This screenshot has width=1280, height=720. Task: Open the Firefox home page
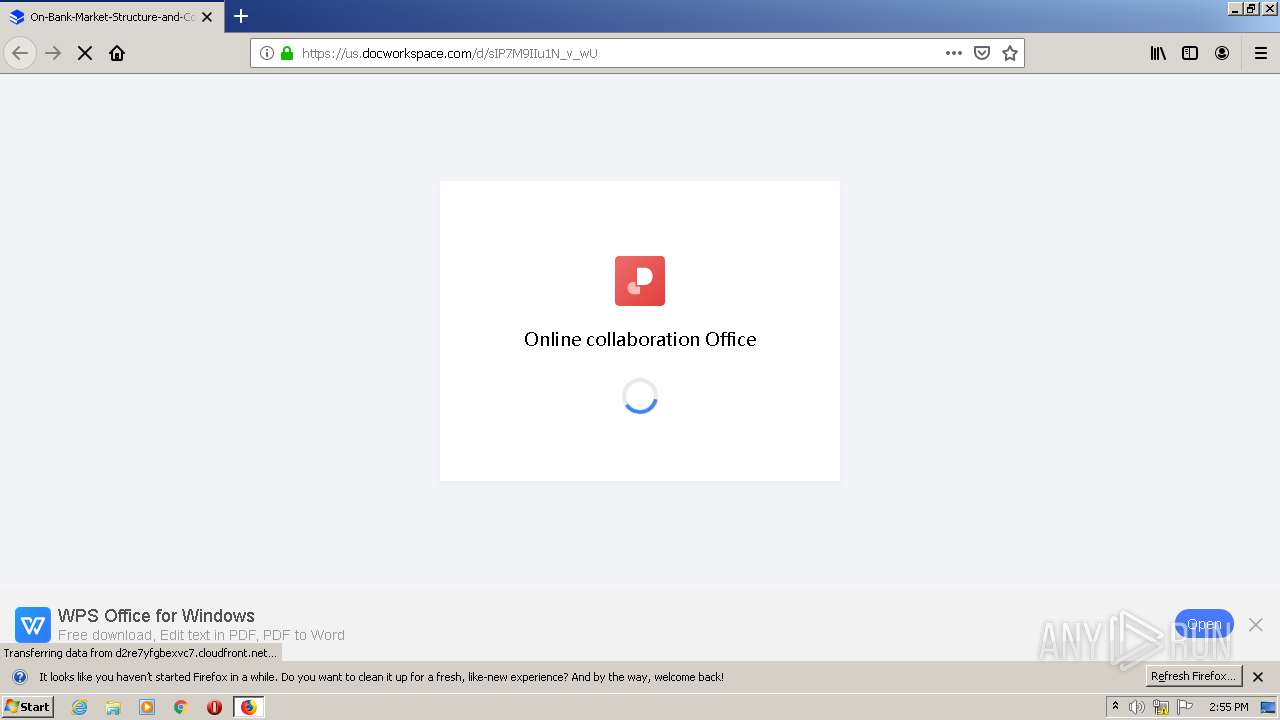click(x=117, y=53)
